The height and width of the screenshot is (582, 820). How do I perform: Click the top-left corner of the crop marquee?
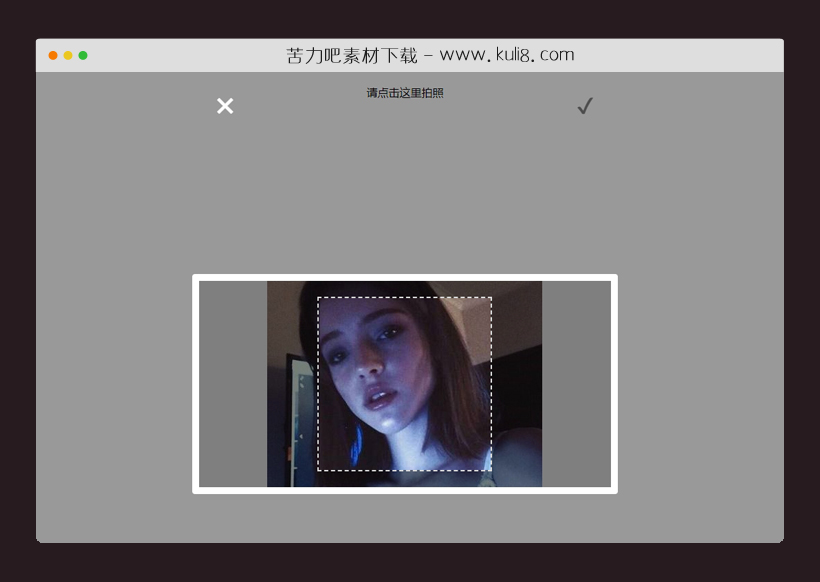[x=318, y=298]
